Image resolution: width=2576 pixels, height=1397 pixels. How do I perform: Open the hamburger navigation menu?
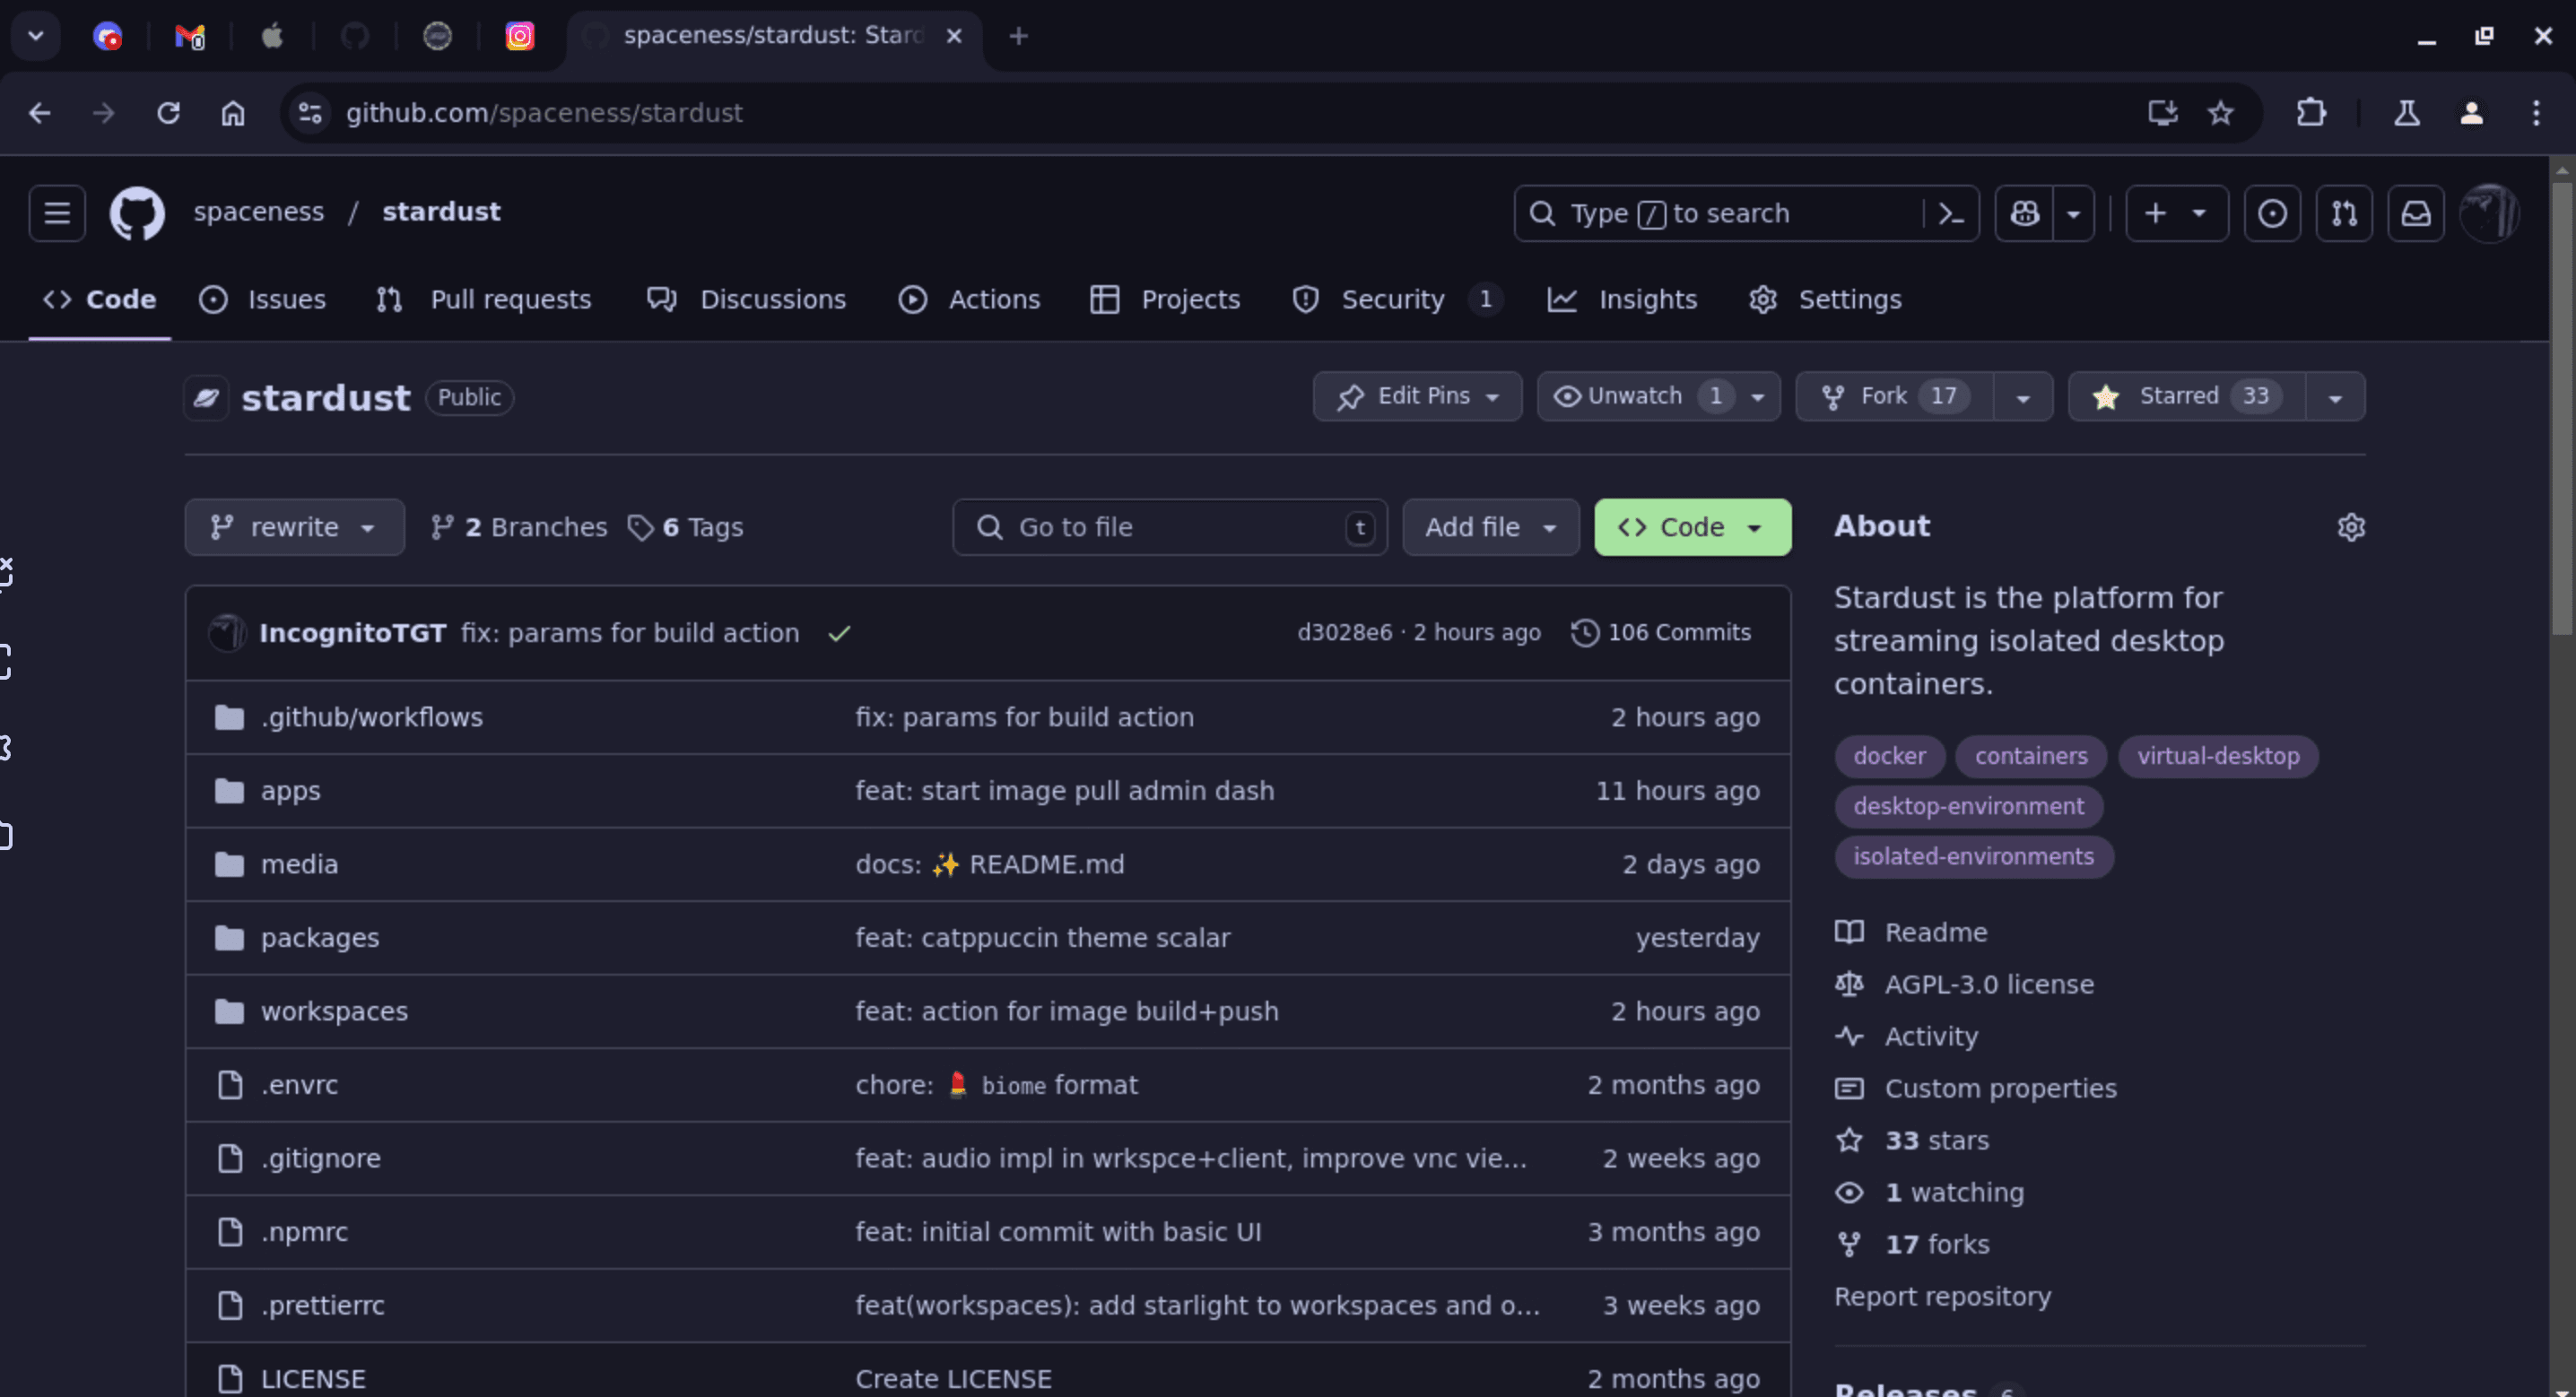tap(57, 213)
